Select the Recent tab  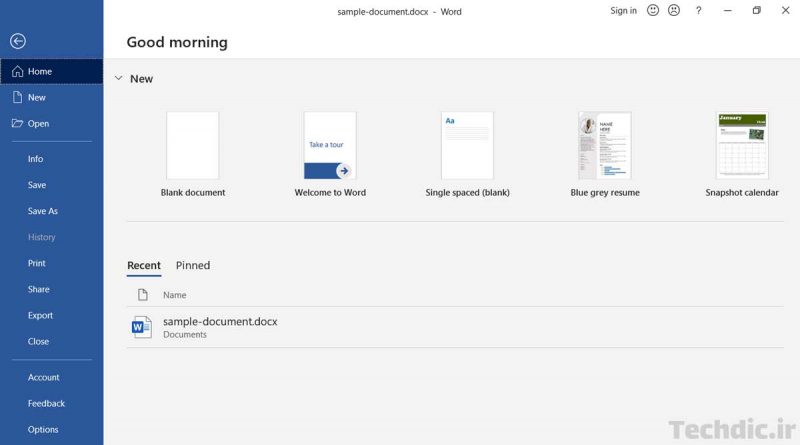click(144, 266)
